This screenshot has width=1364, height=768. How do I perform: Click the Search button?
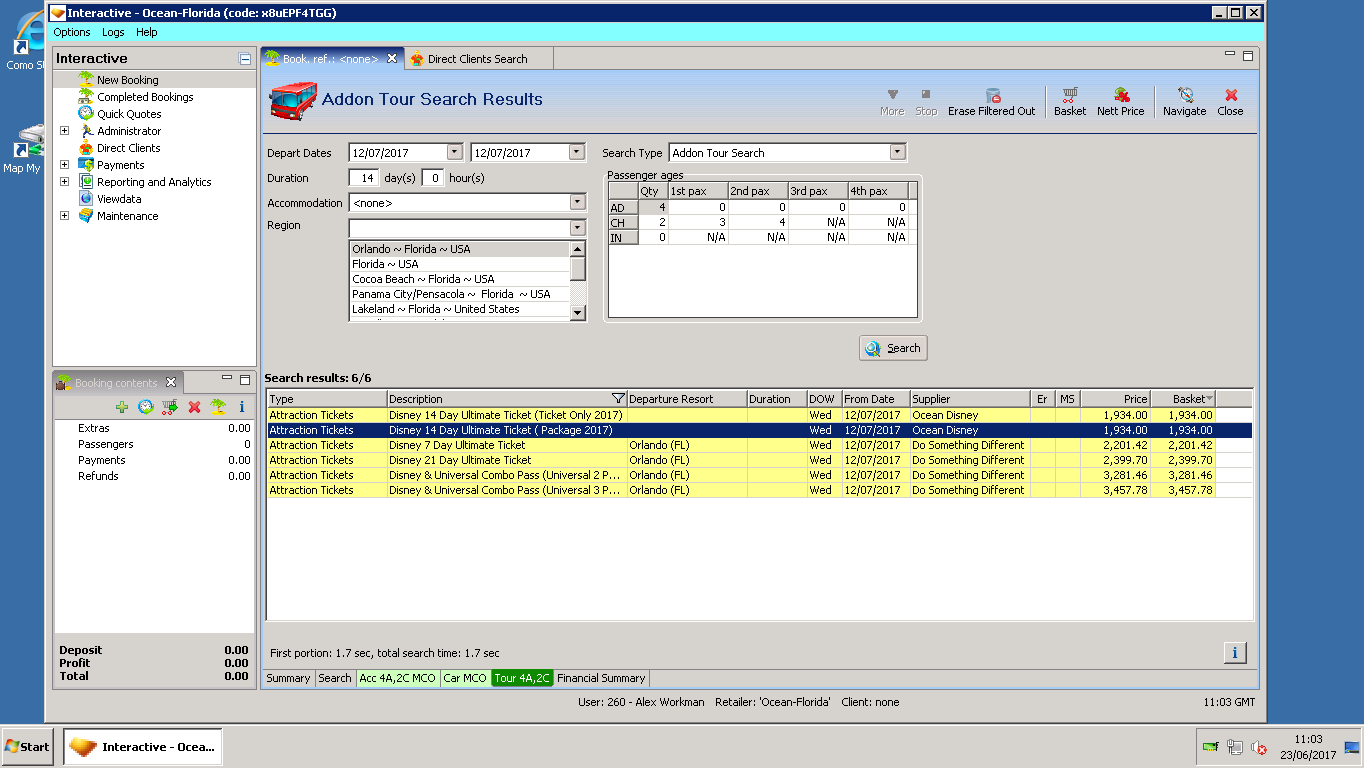[893, 348]
